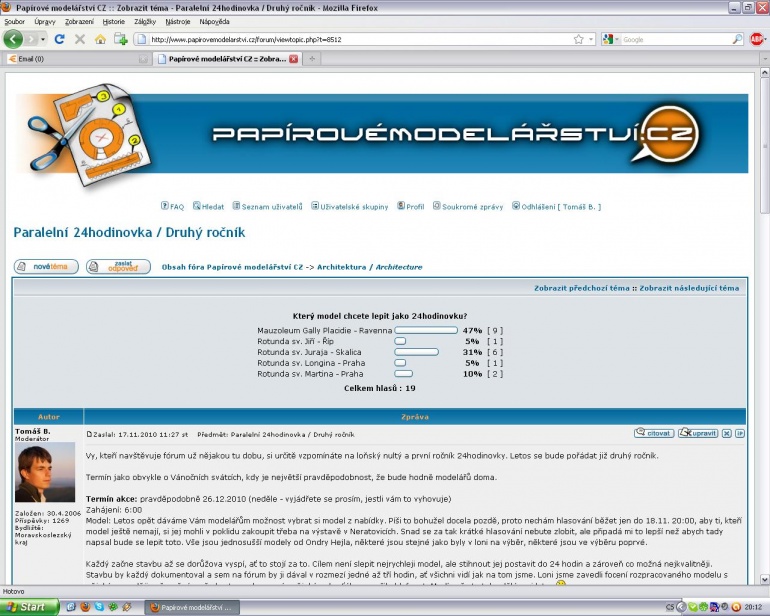Image resolution: width=770 pixels, height=616 pixels.
Task: Open the Profil link
Action: click(x=415, y=207)
